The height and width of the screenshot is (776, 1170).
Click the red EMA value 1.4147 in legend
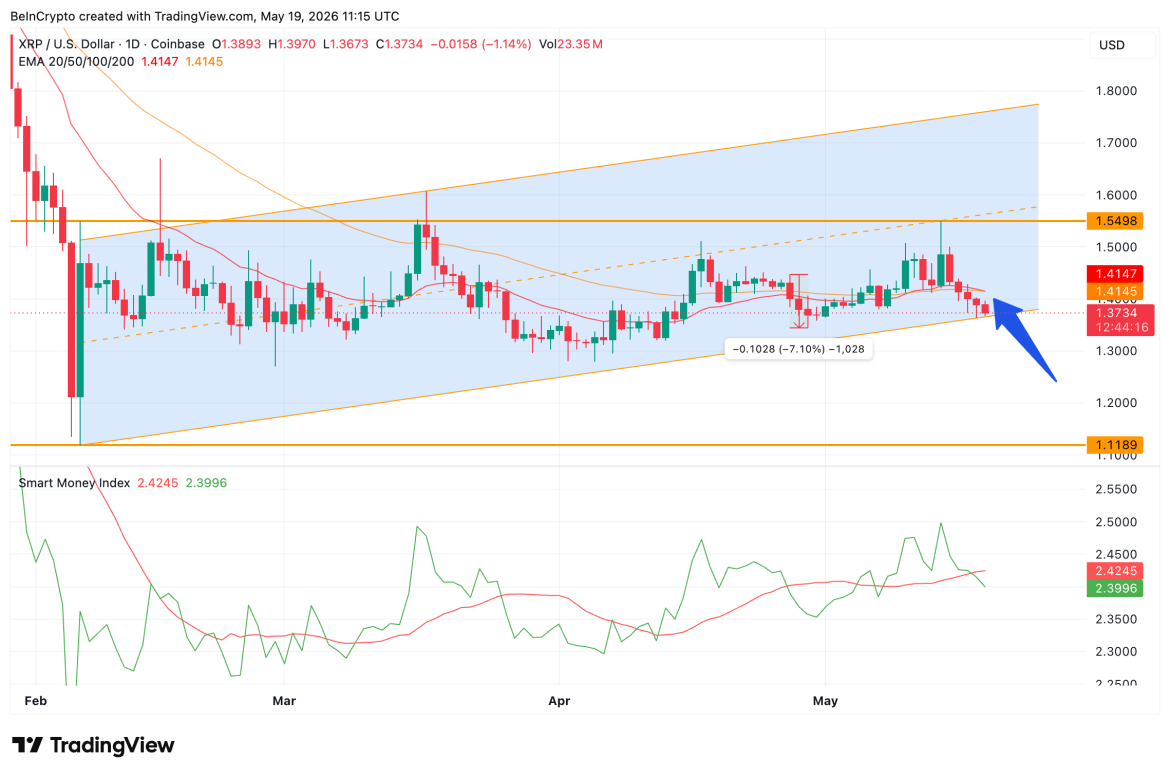(x=160, y=61)
